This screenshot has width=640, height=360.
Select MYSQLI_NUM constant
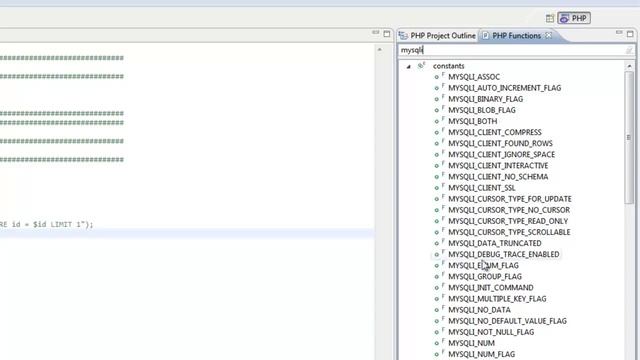(x=471, y=343)
